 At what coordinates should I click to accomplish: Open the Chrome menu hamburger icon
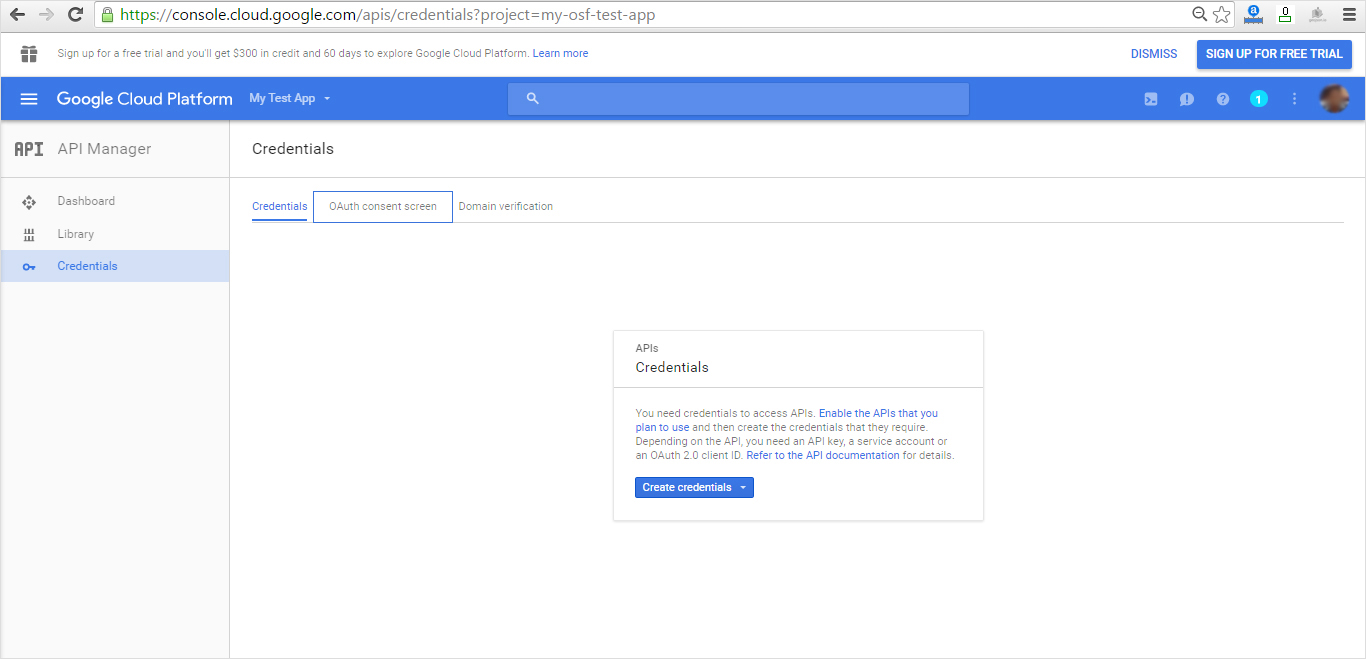1349,14
